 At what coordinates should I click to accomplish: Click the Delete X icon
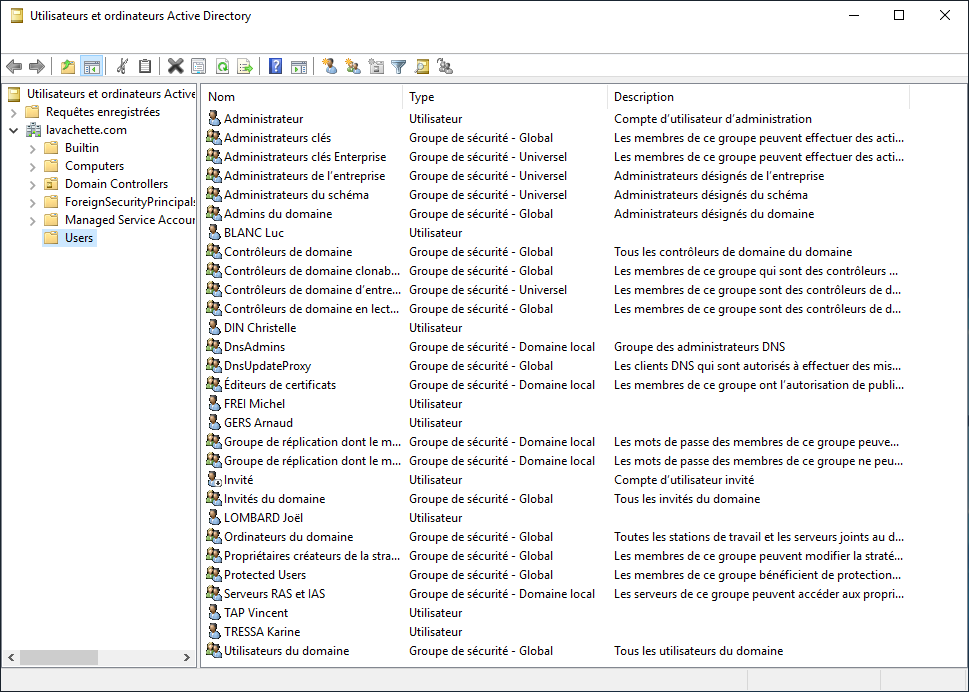click(x=176, y=66)
